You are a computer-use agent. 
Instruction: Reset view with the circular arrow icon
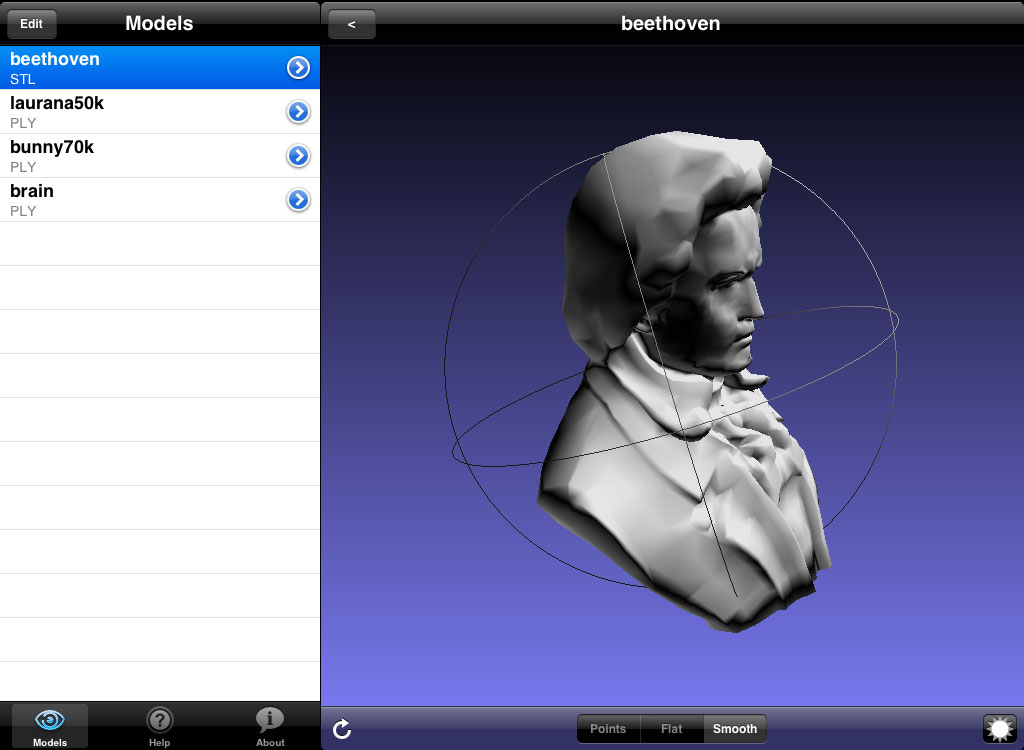pyautogui.click(x=342, y=729)
